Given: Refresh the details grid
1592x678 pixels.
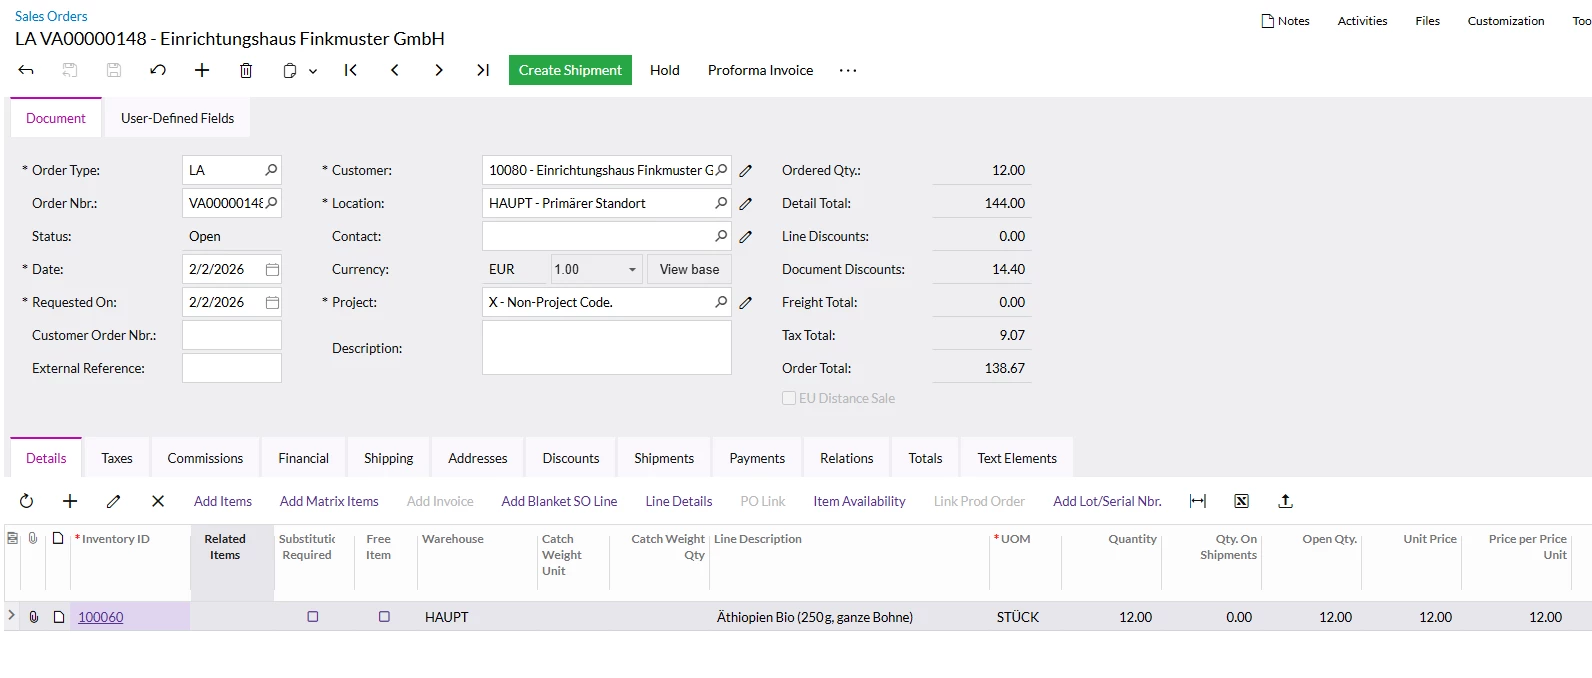Looking at the screenshot, I should pyautogui.click(x=27, y=501).
